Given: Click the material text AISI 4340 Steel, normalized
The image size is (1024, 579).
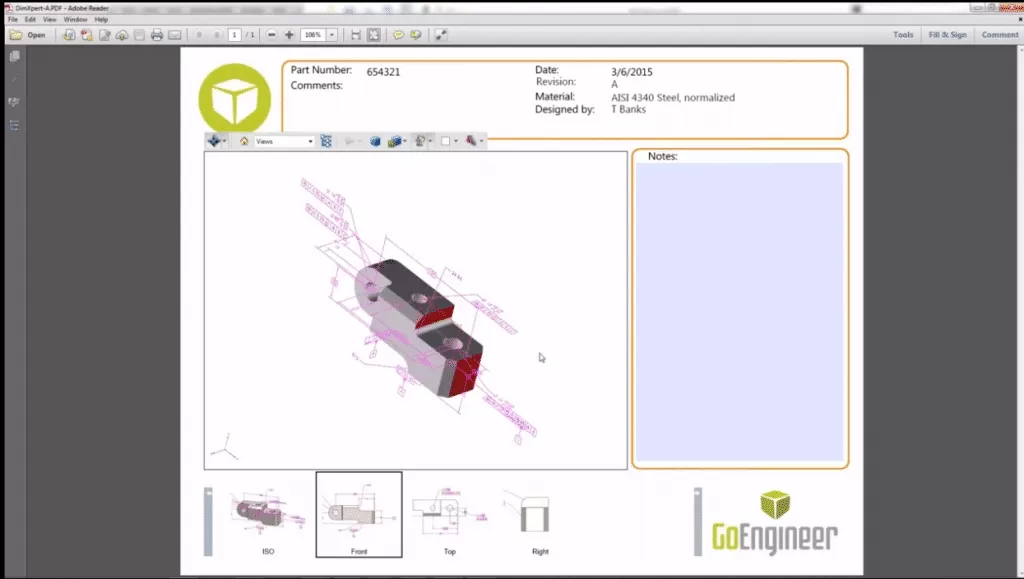Looking at the screenshot, I should [673, 97].
